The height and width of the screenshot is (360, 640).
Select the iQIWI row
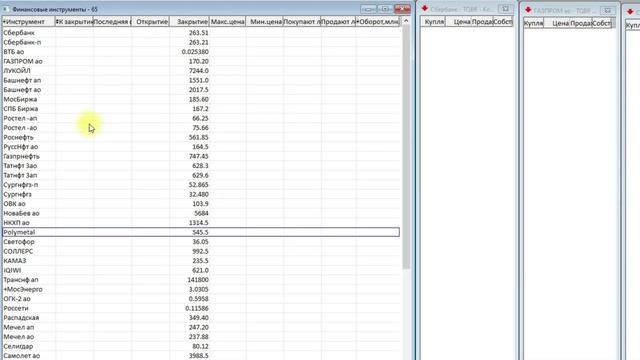click(x=201, y=270)
